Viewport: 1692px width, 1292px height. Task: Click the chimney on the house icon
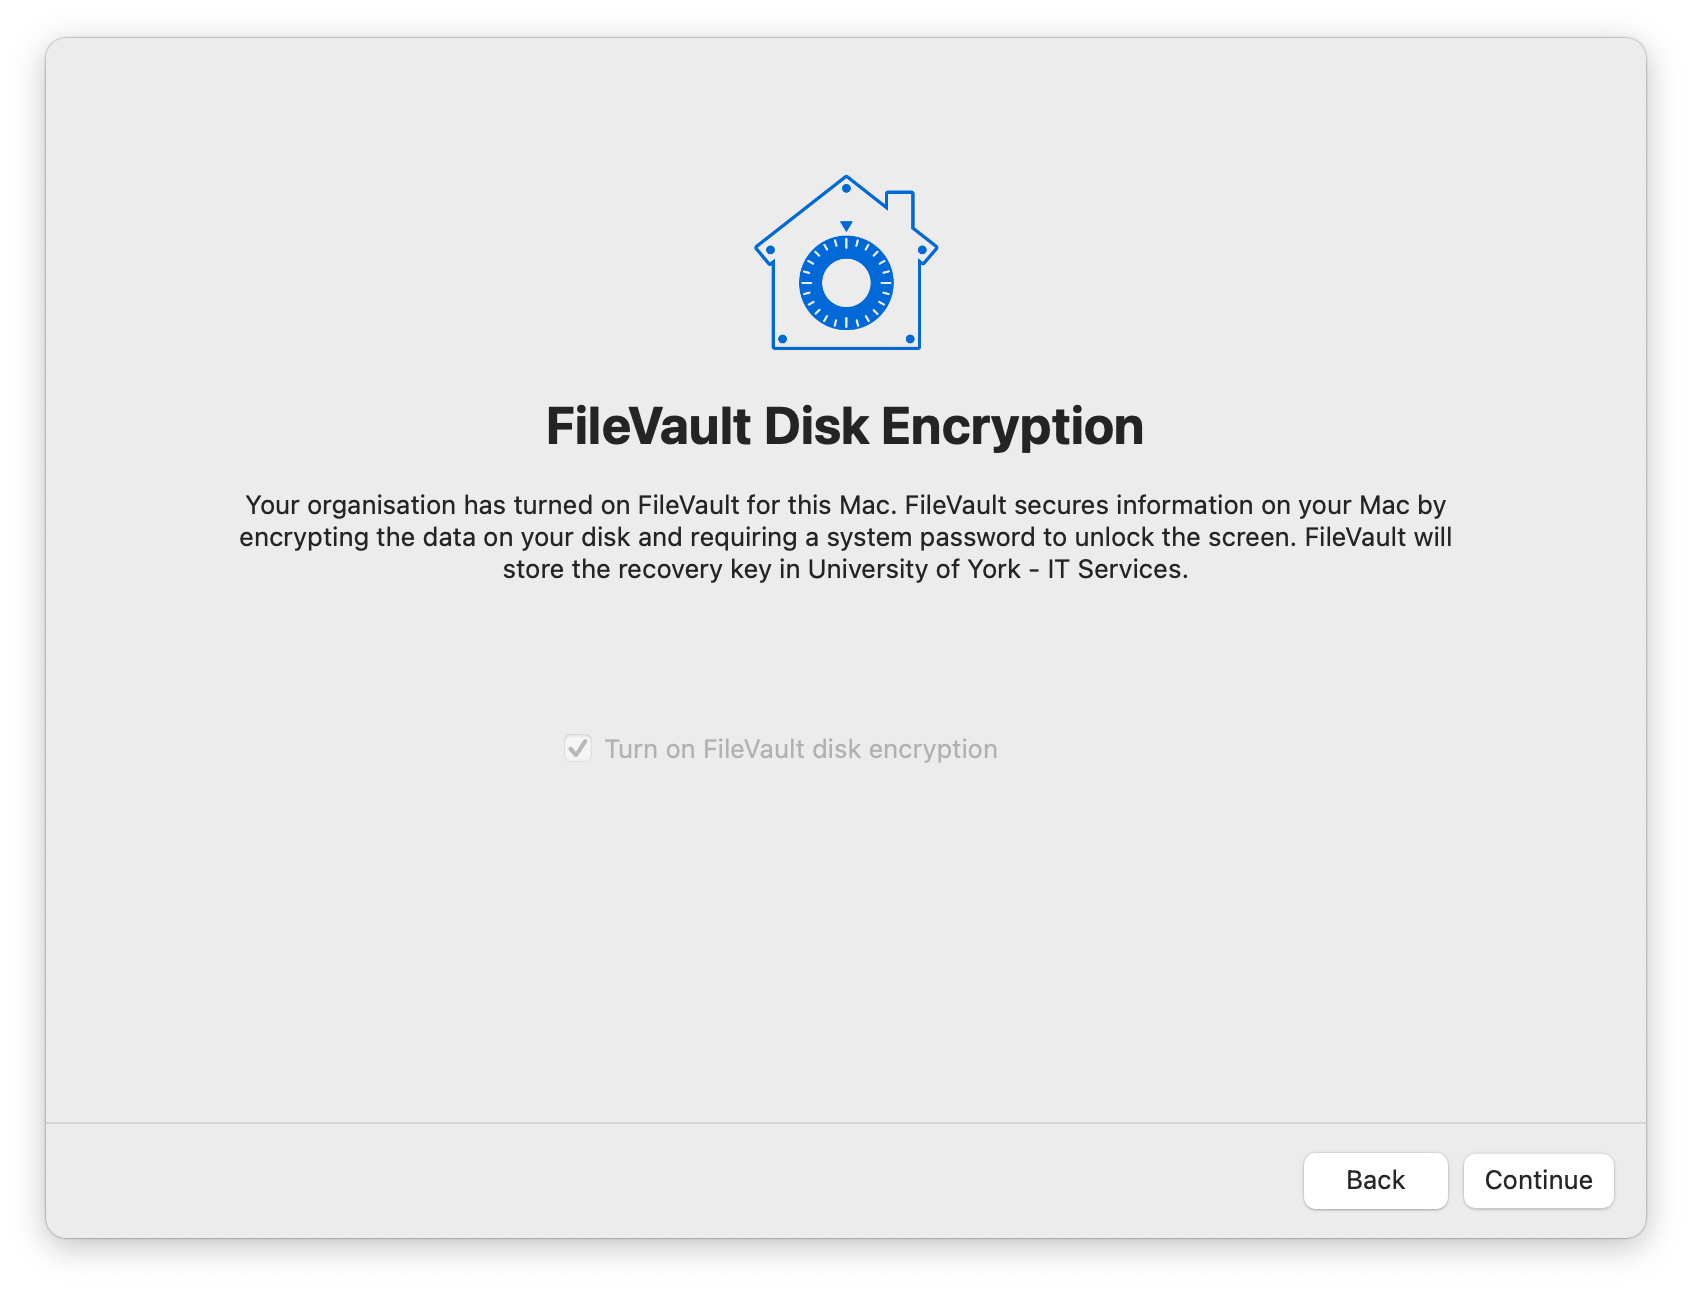click(901, 206)
